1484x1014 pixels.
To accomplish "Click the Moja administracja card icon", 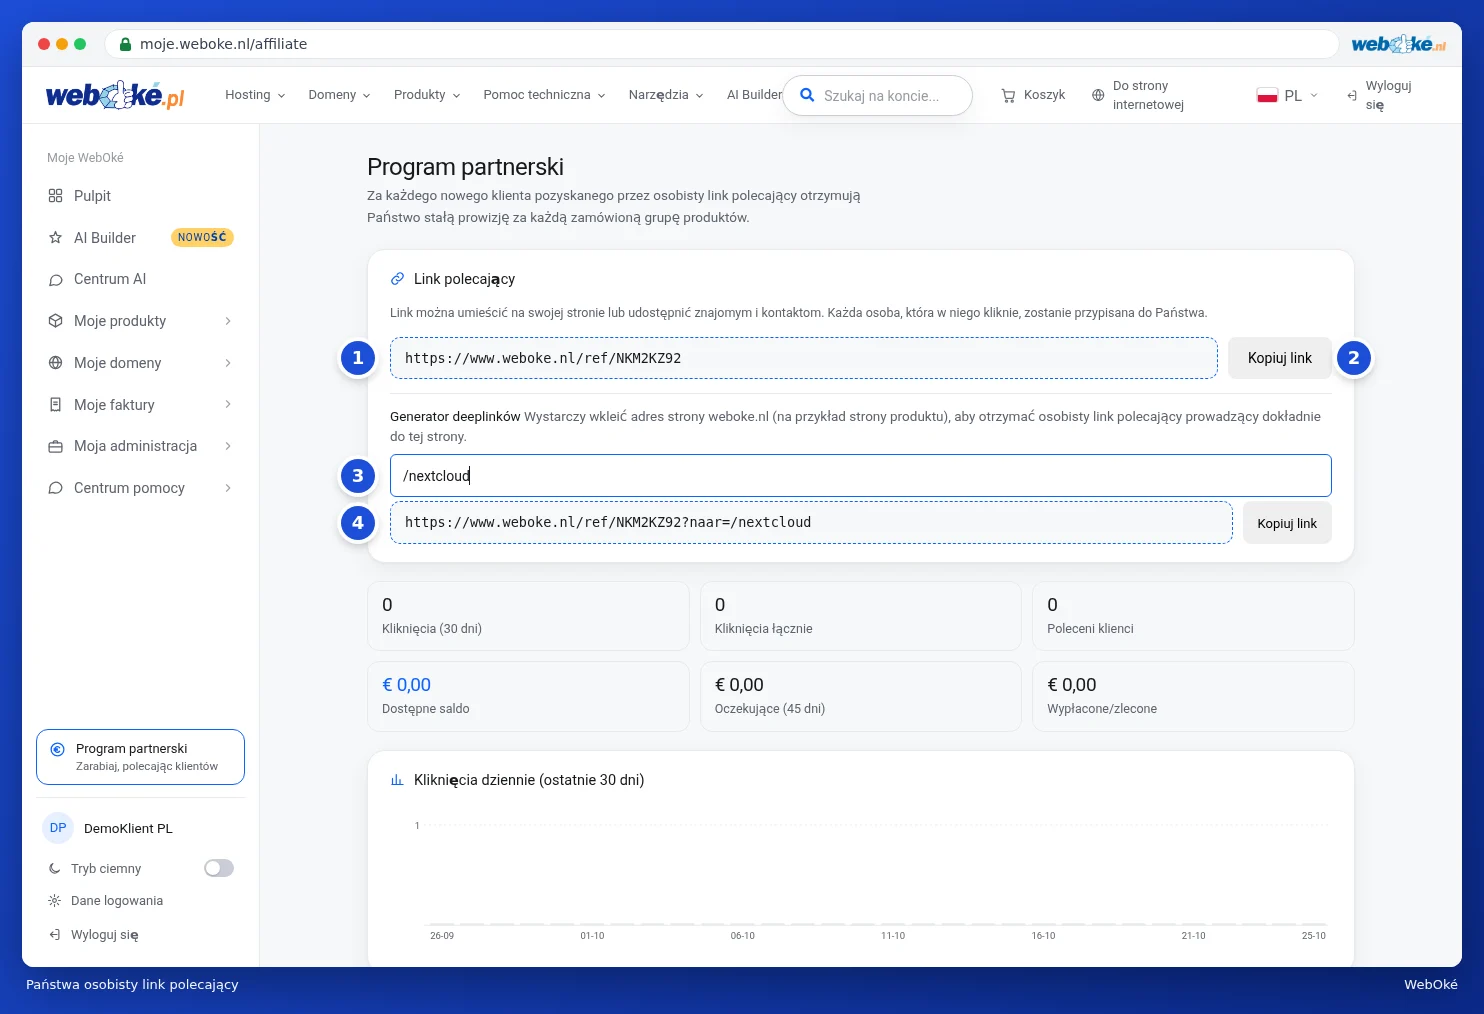I will (x=55, y=446).
